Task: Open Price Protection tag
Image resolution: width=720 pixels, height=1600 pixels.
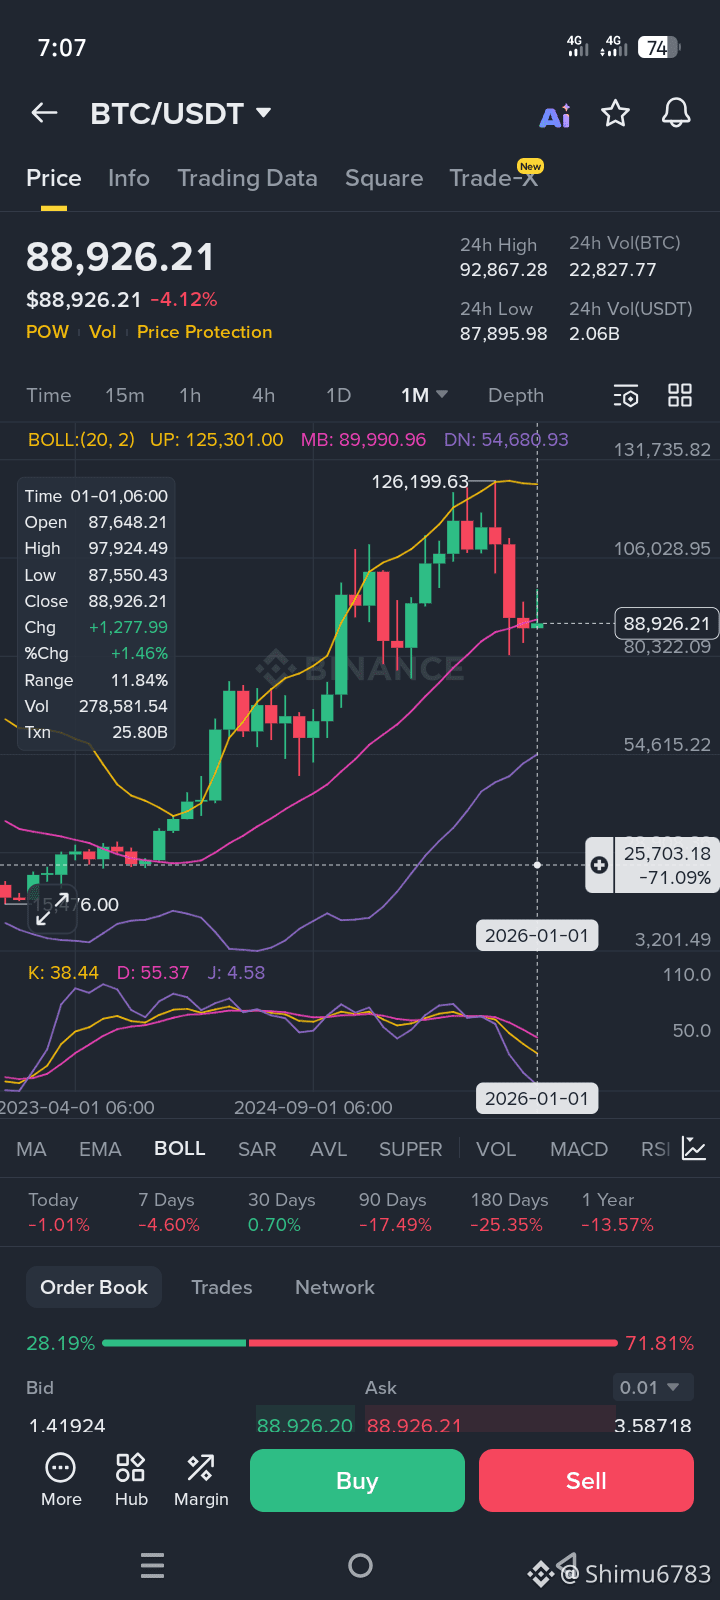Action: (x=204, y=332)
